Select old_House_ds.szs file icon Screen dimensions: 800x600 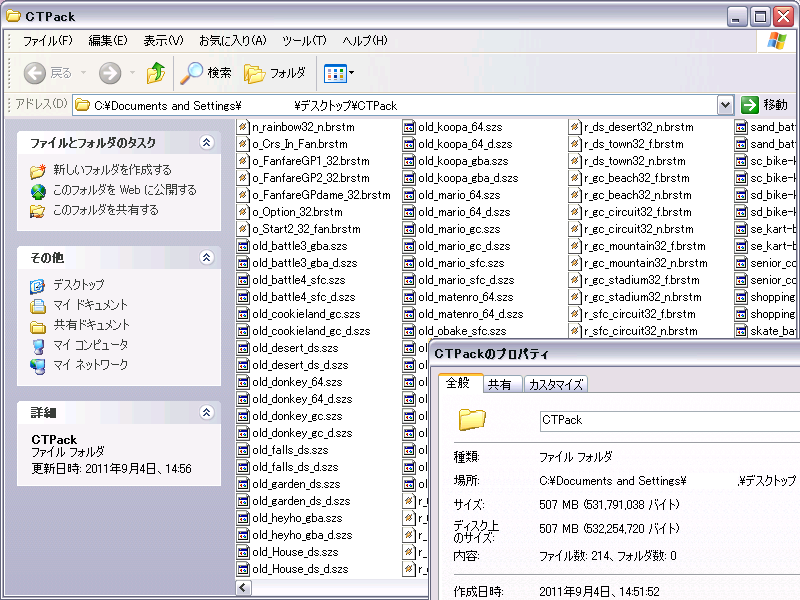(x=243, y=552)
